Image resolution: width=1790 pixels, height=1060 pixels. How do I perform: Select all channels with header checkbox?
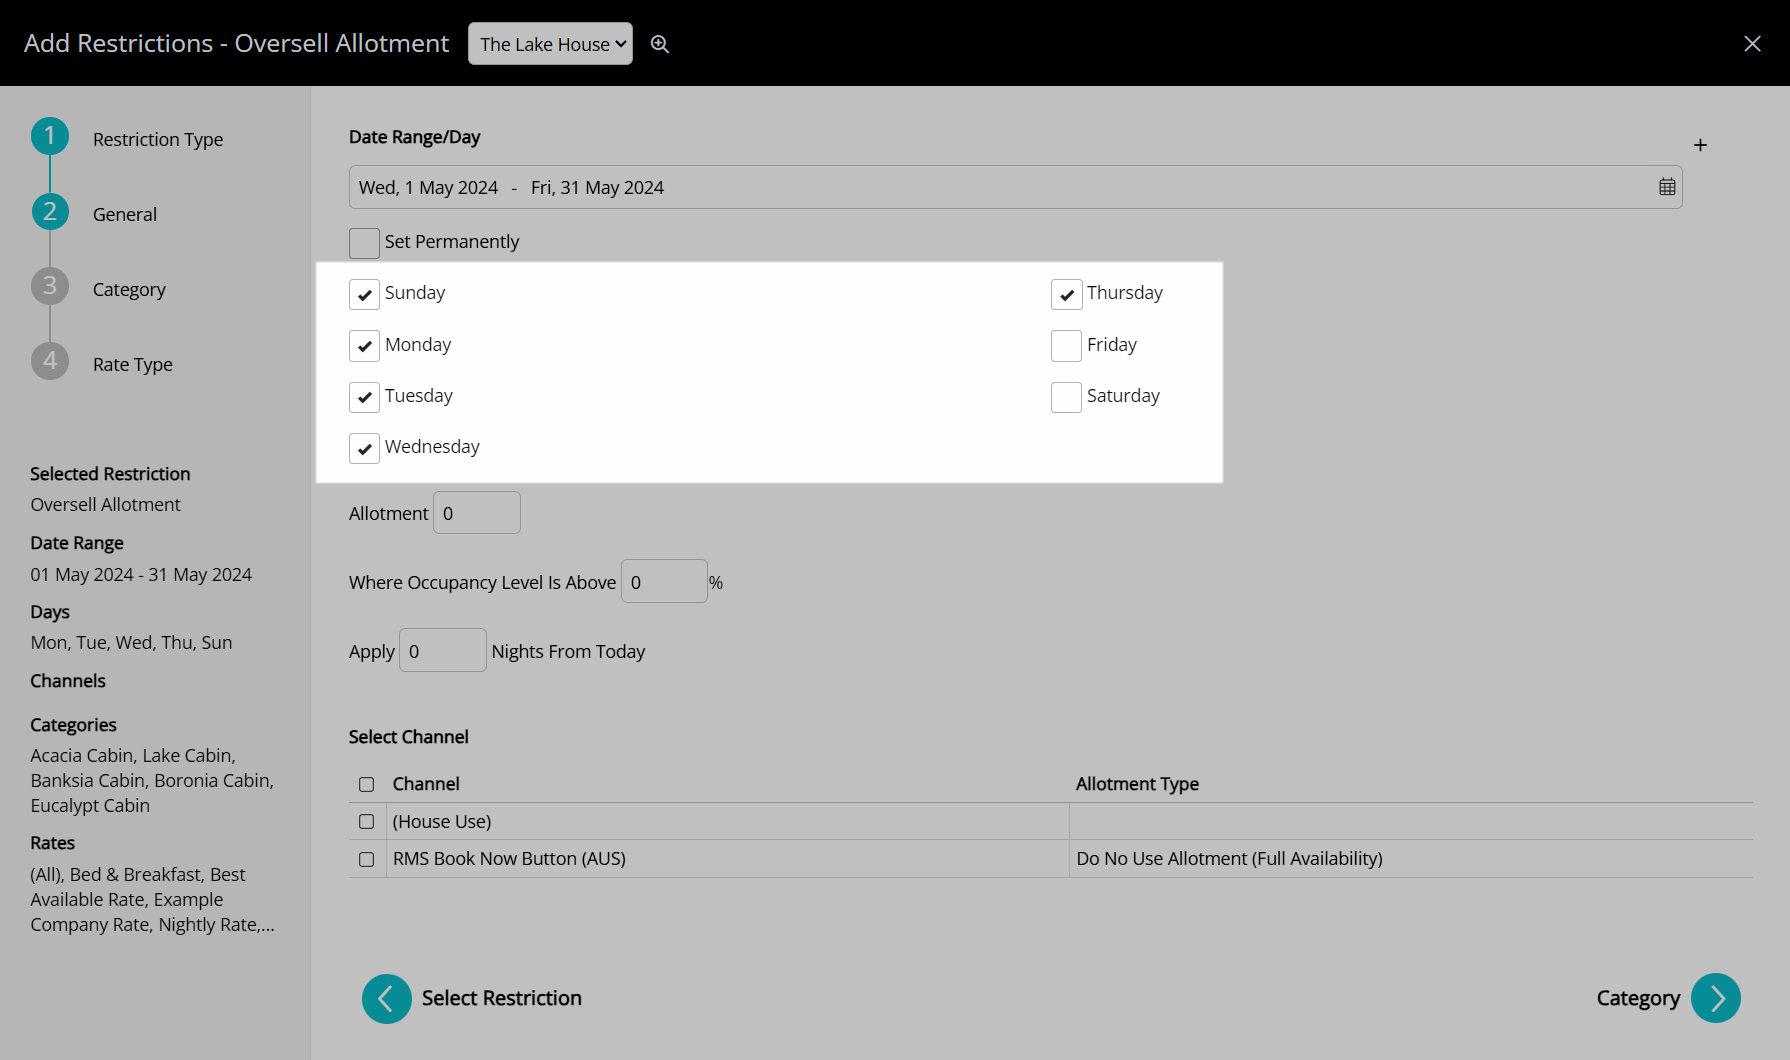[367, 784]
